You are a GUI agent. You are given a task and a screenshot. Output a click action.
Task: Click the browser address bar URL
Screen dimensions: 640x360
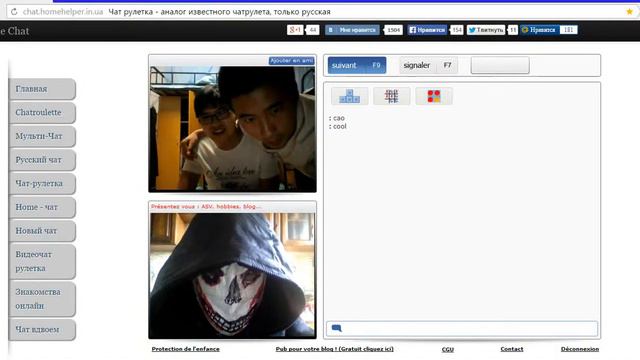coord(62,12)
